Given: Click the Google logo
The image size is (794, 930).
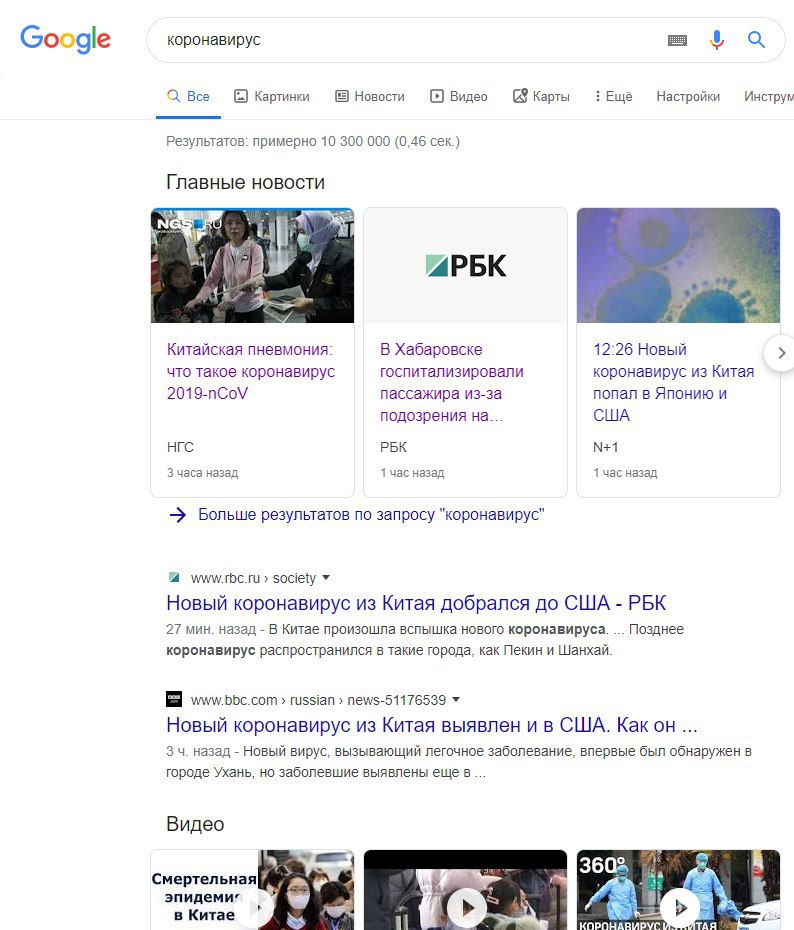Looking at the screenshot, I should [x=65, y=40].
